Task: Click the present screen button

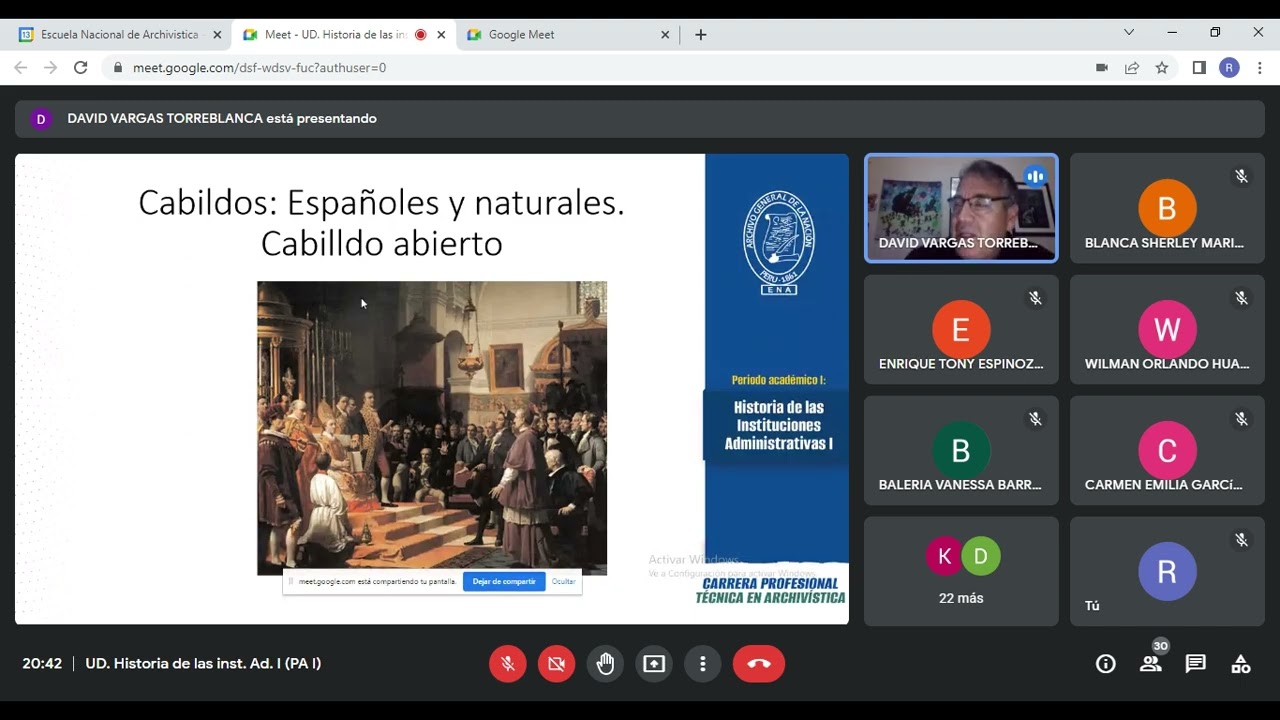Action: tap(654, 664)
